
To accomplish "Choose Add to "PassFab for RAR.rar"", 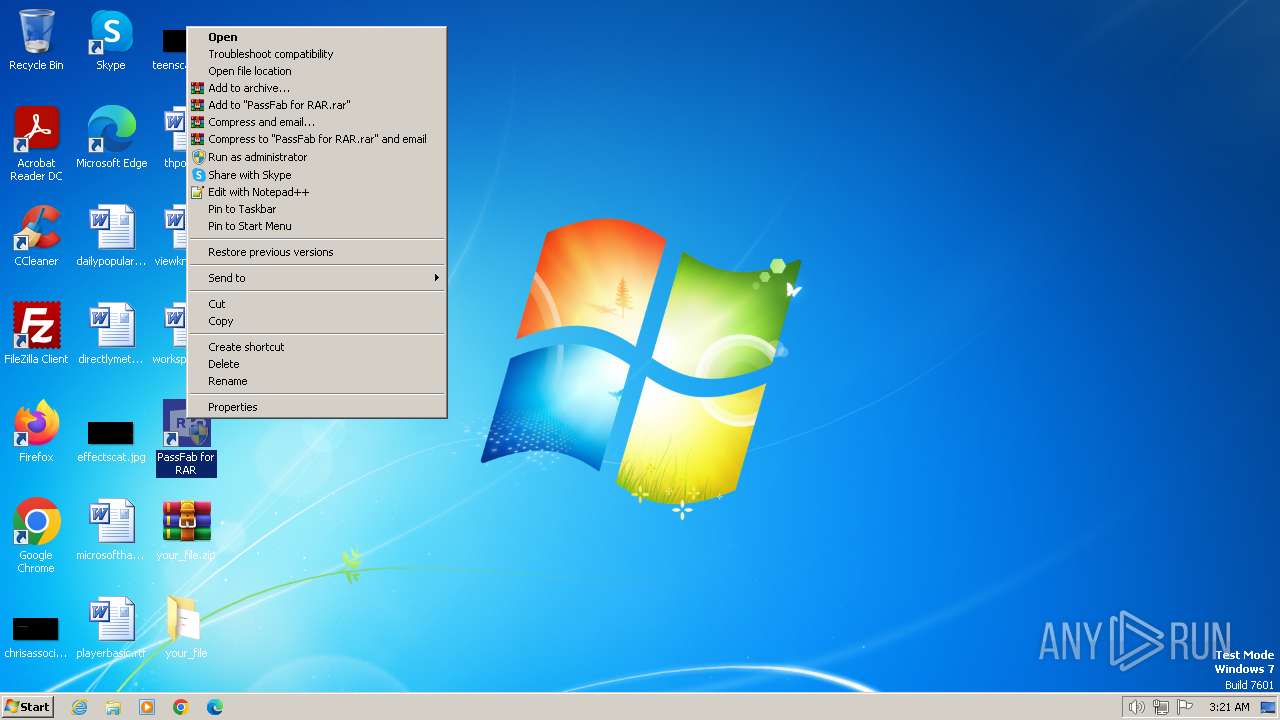I will tap(316, 105).
